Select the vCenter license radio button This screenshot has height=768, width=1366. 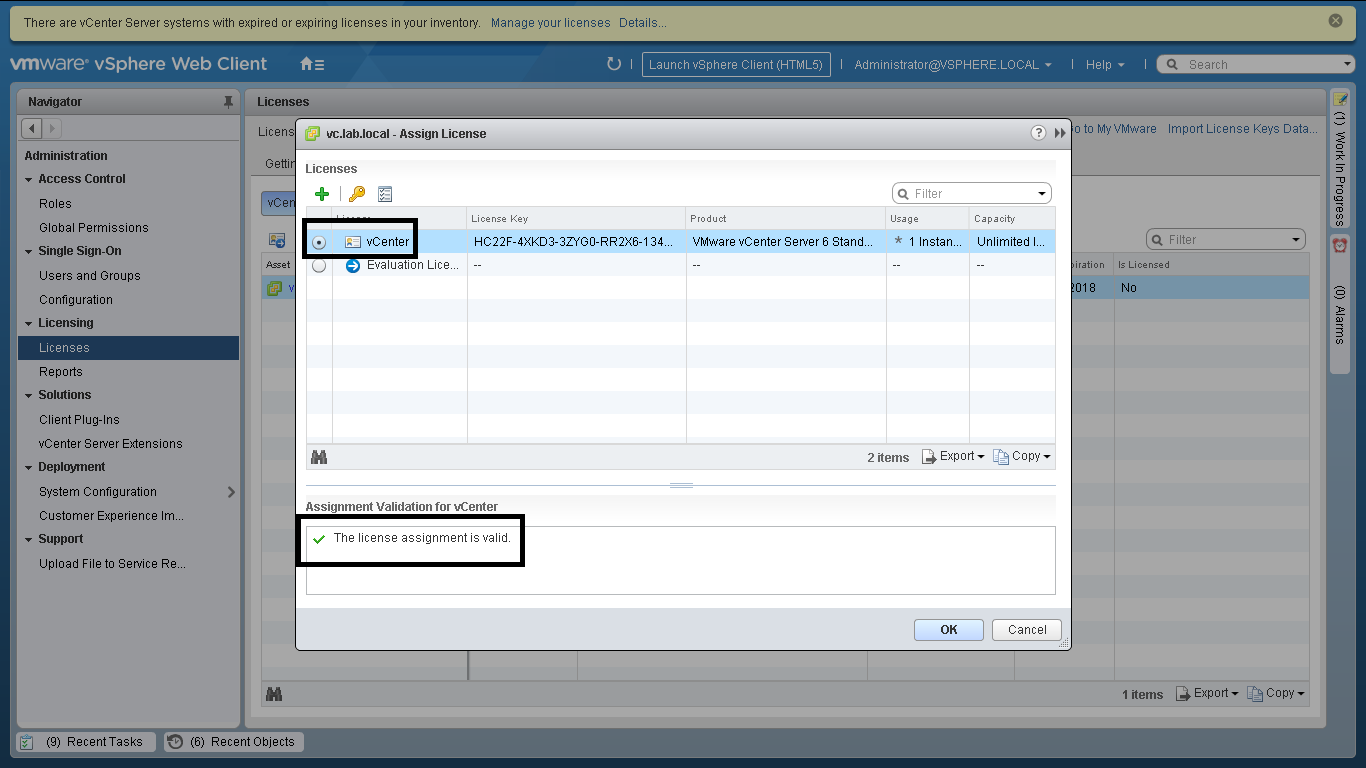(319, 242)
